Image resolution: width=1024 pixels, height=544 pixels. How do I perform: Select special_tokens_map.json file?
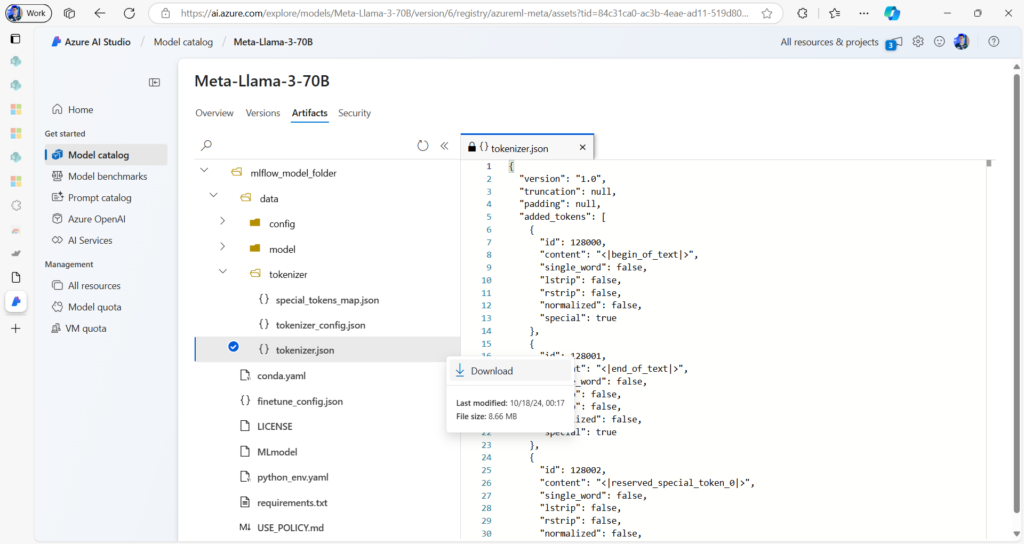[x=327, y=300]
